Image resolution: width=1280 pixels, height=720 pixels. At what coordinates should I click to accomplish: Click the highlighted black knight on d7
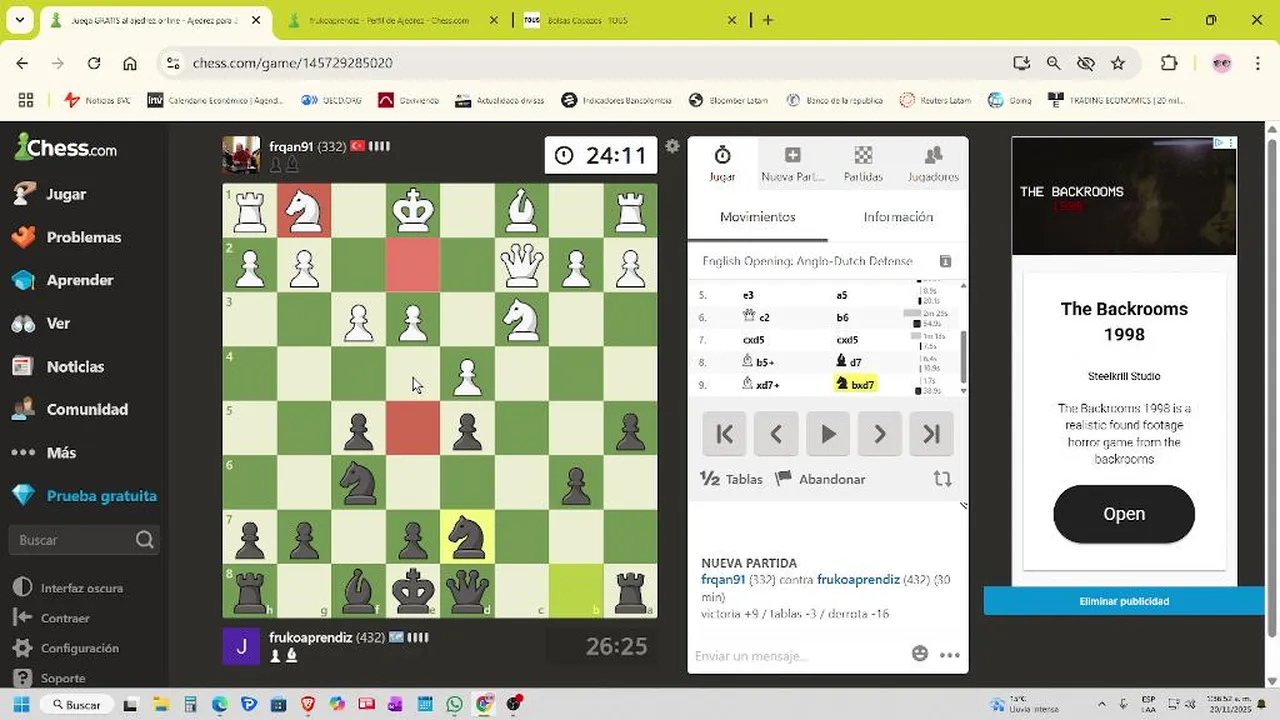pyautogui.click(x=467, y=537)
